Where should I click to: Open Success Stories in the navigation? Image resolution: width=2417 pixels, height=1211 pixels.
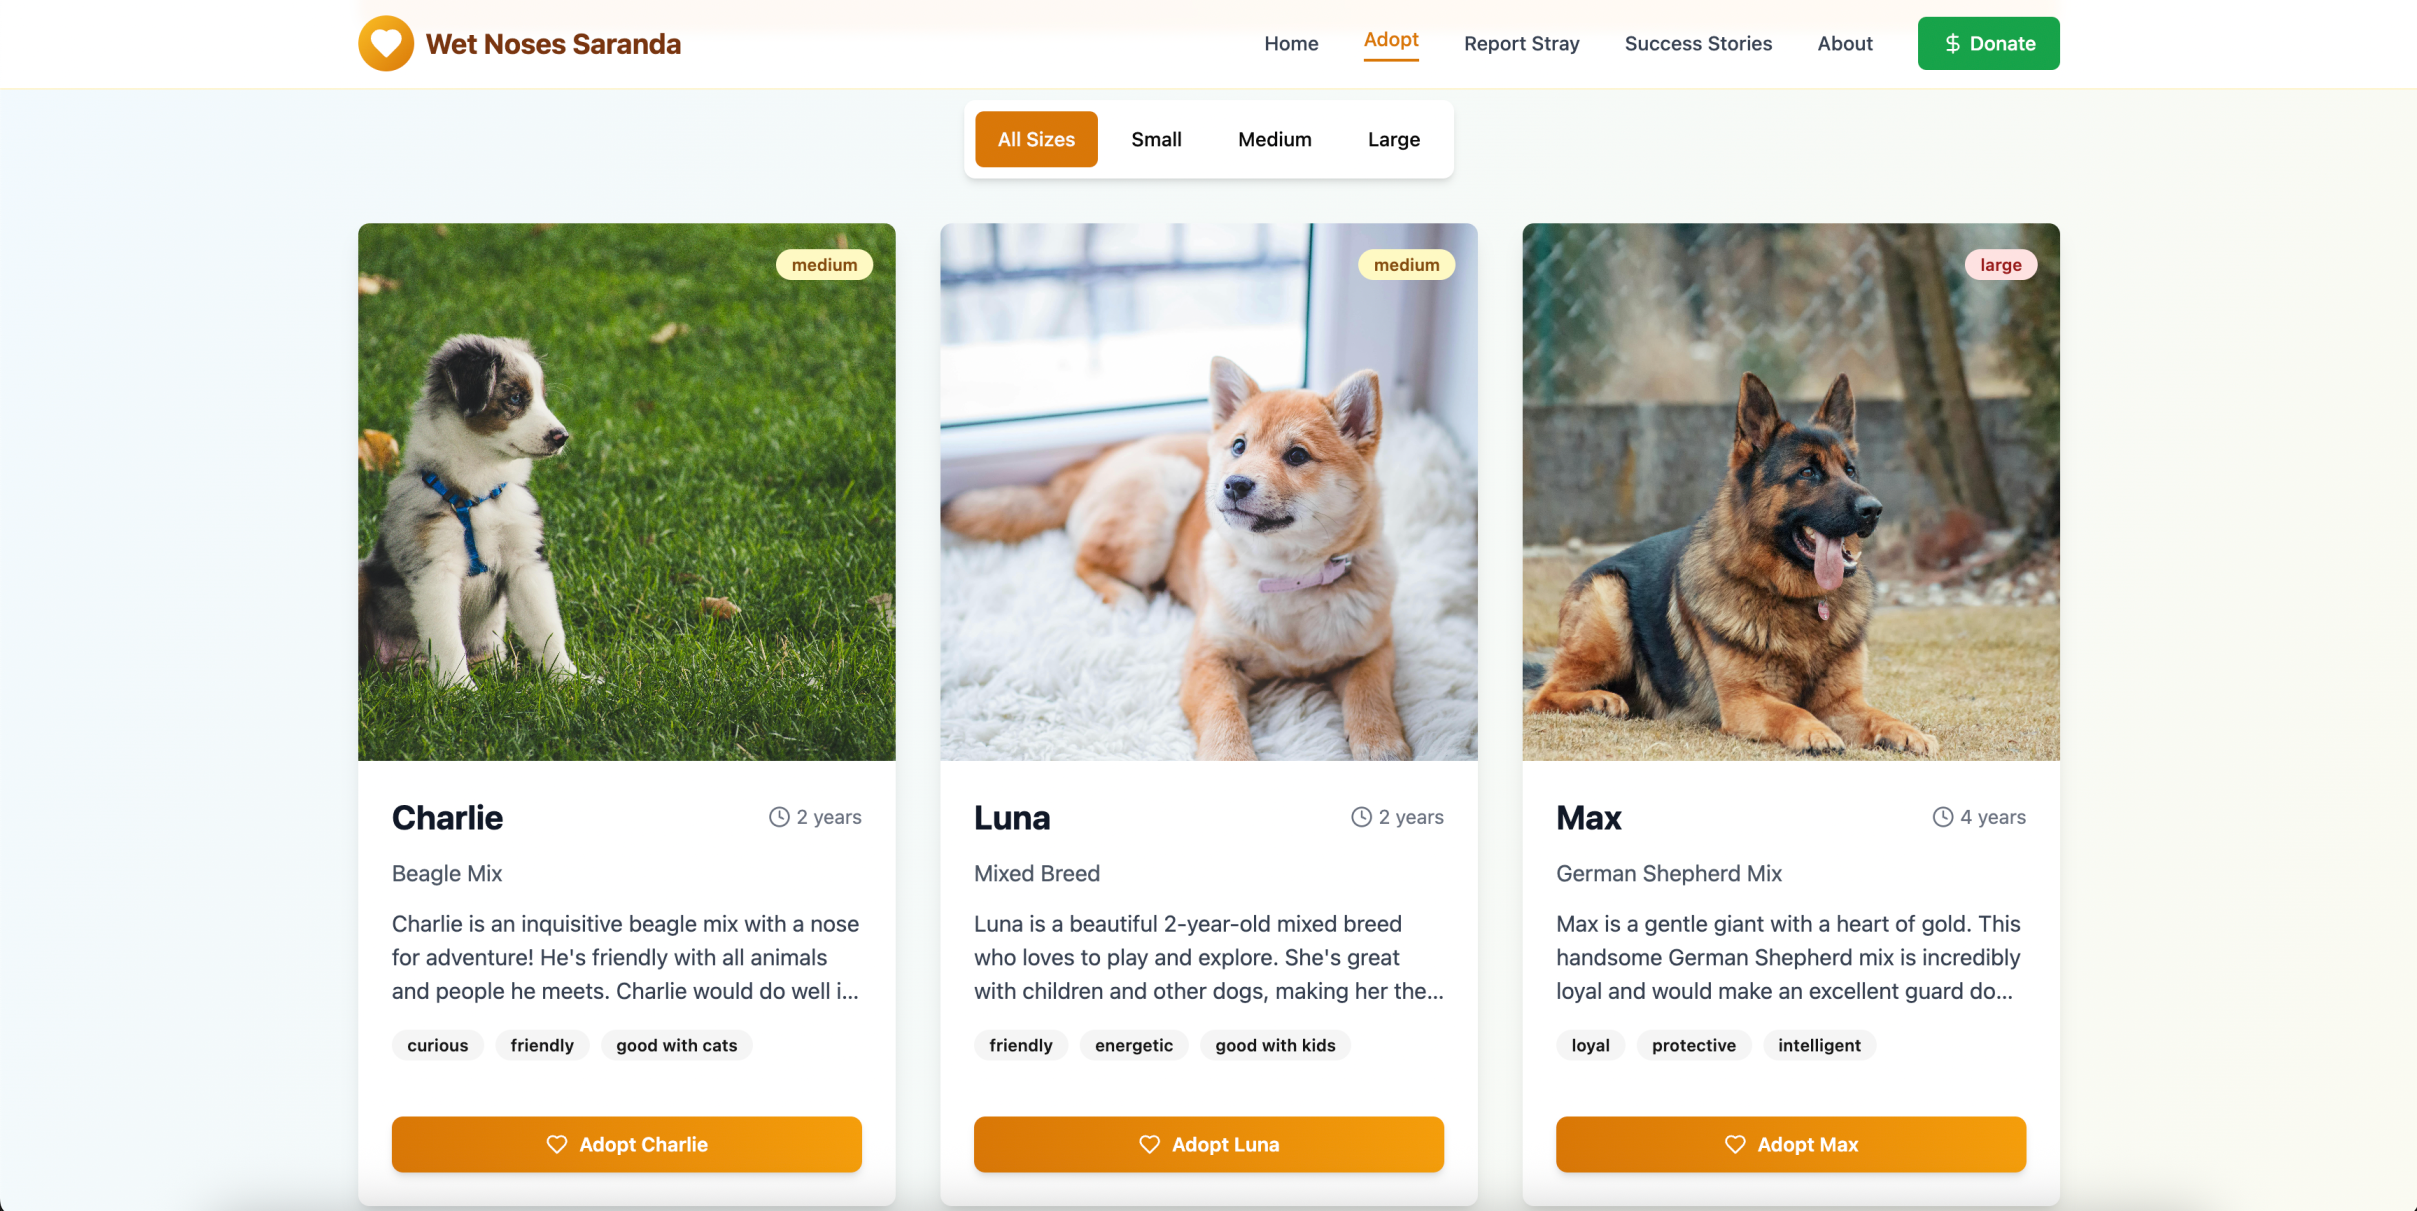pos(1698,43)
